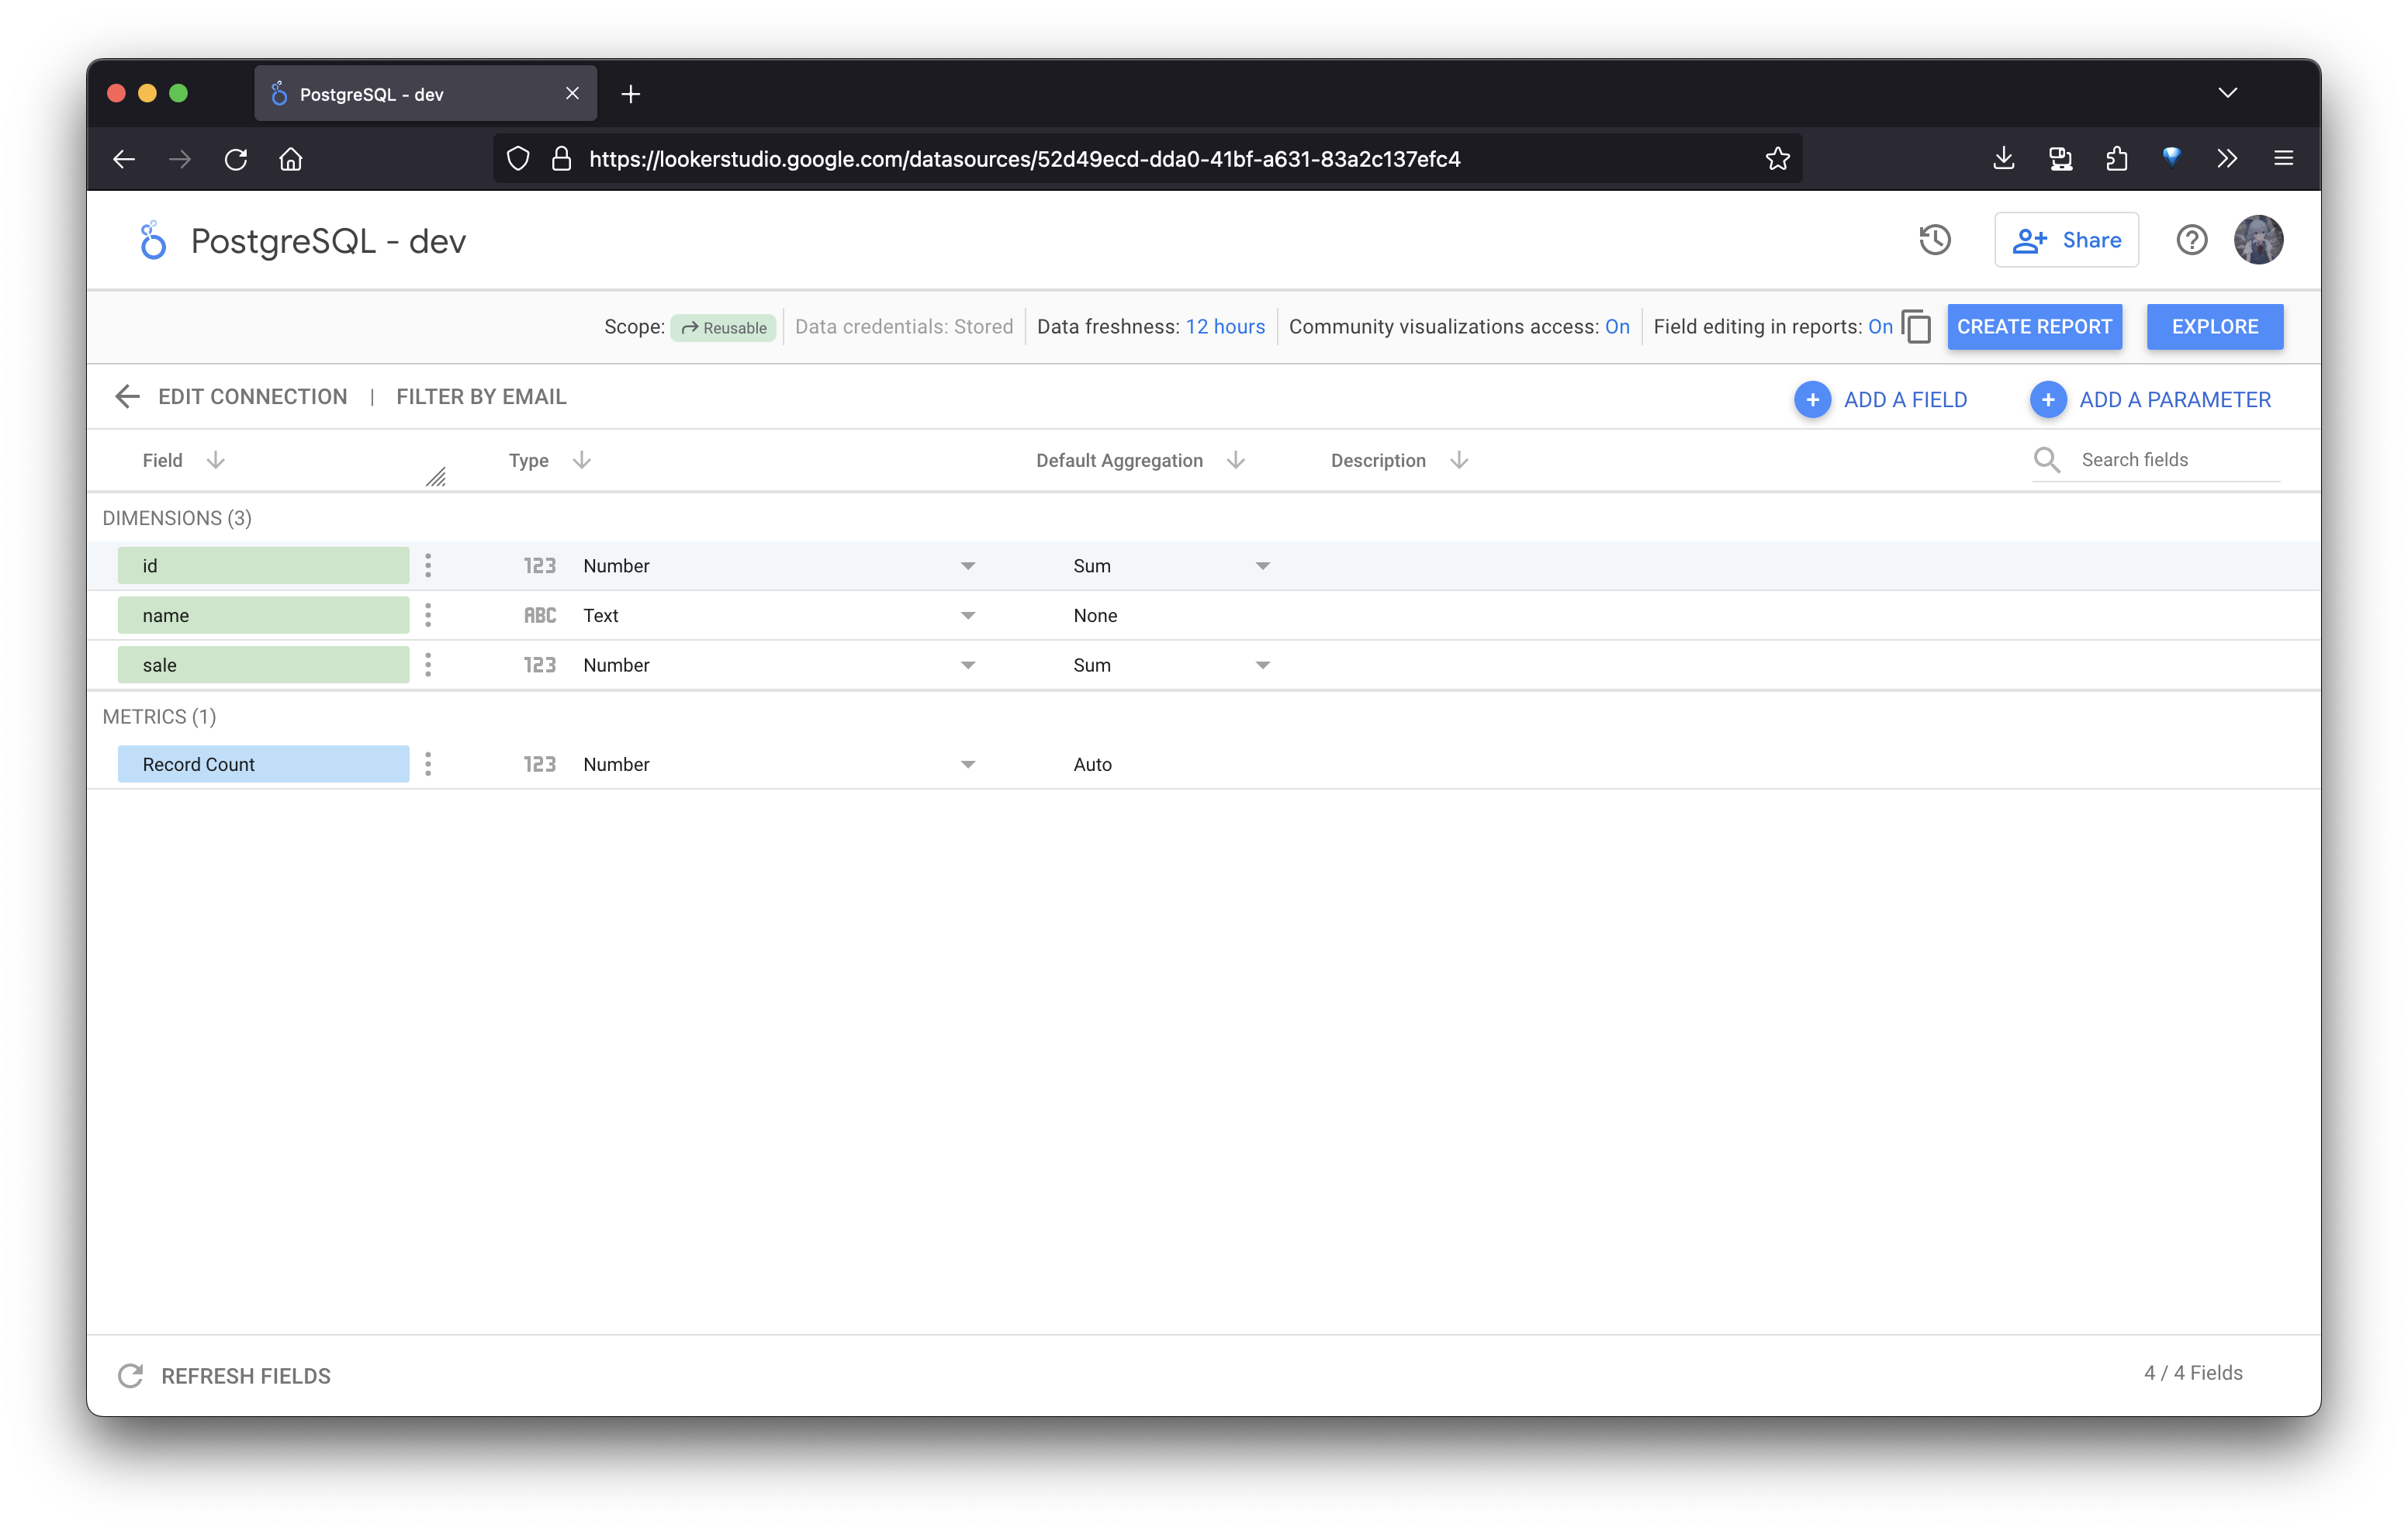Click the Refresh Fields circular arrow icon
This screenshot has width=2408, height=1531.
click(132, 1375)
